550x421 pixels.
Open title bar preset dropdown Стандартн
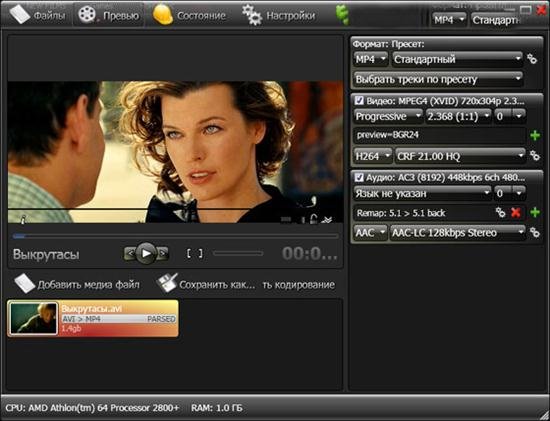(496, 20)
